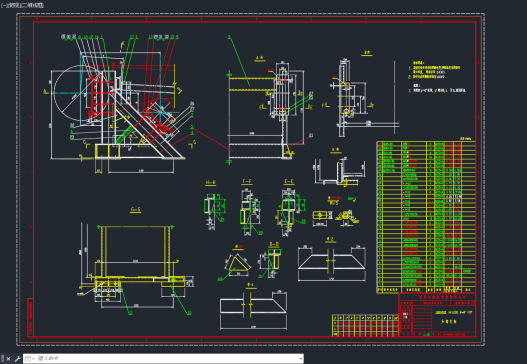Grab the command line grip handle
Image resolution: width=527 pixels, height=364 pixels.
point(3,359)
